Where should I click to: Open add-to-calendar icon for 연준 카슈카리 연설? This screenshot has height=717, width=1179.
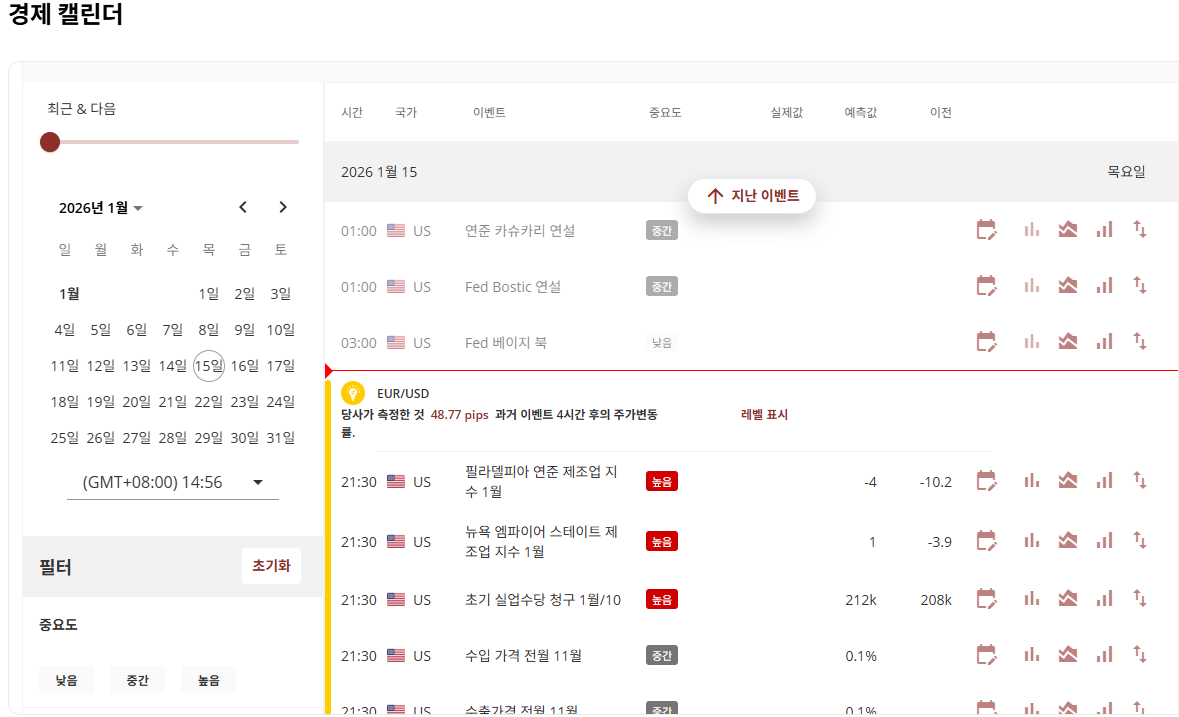(x=987, y=229)
